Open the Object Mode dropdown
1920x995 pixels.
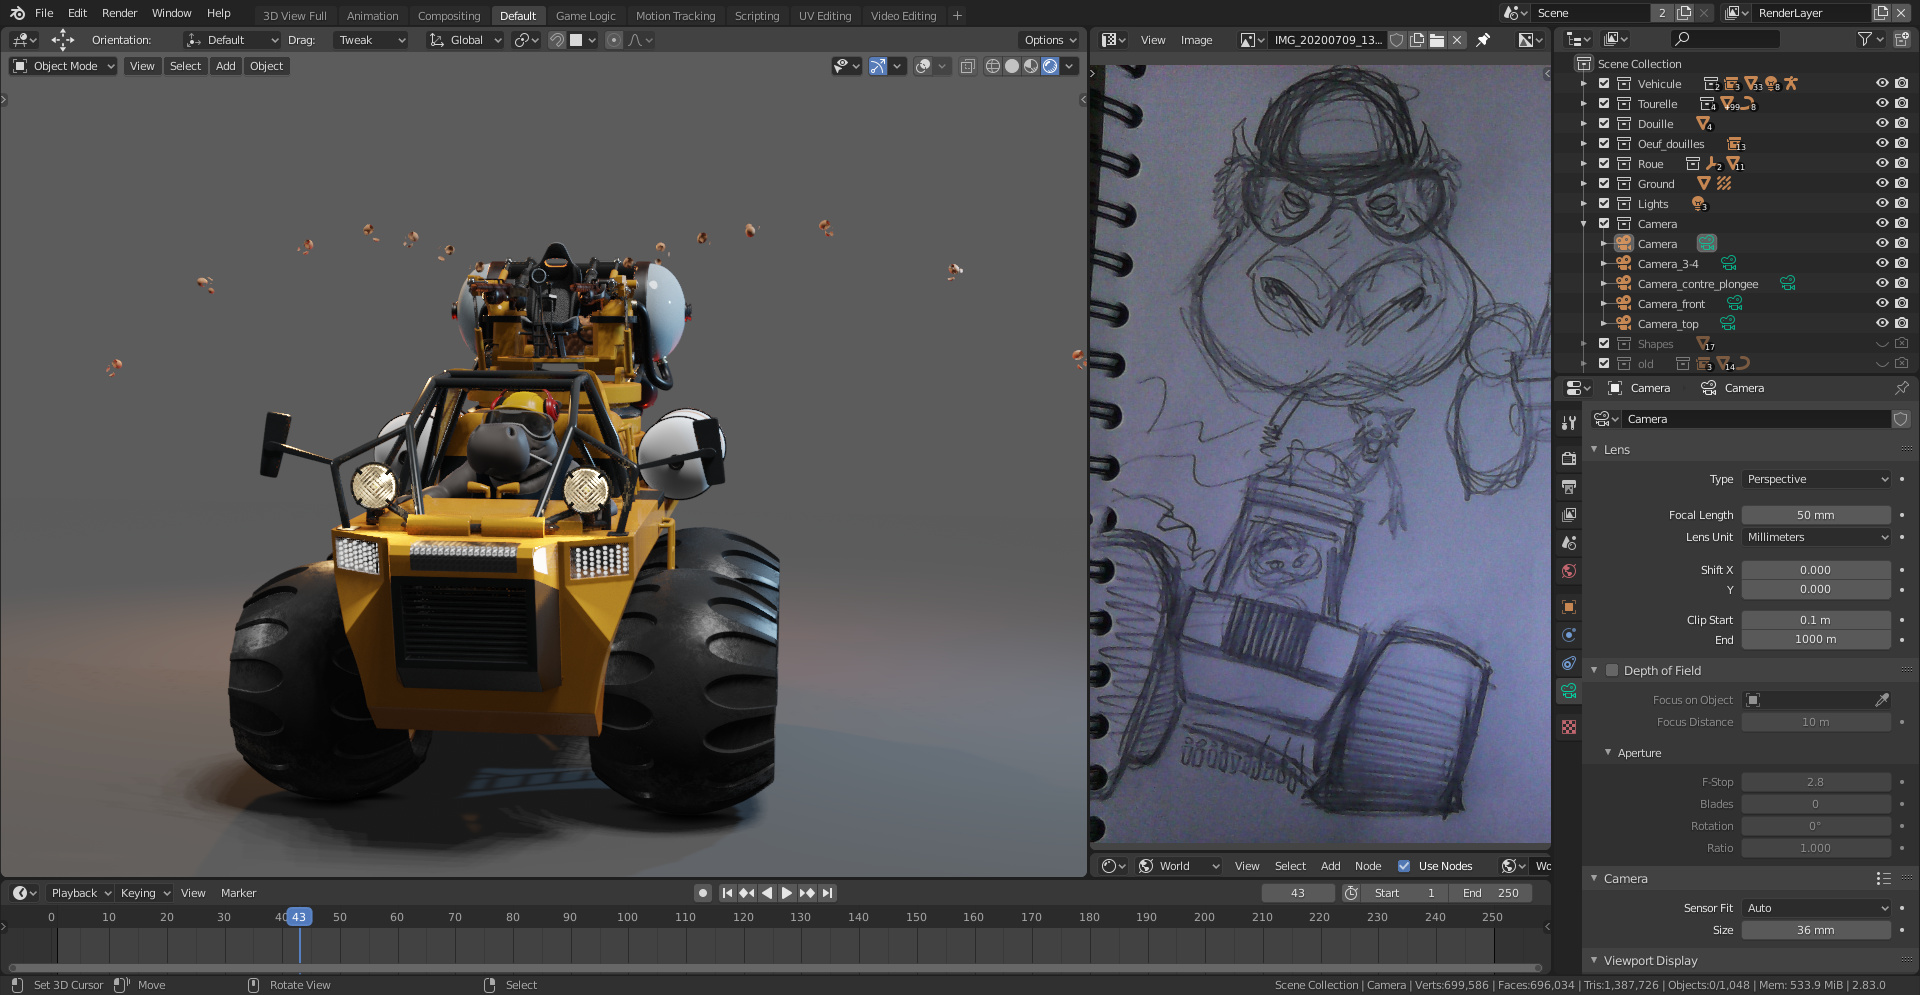63,66
